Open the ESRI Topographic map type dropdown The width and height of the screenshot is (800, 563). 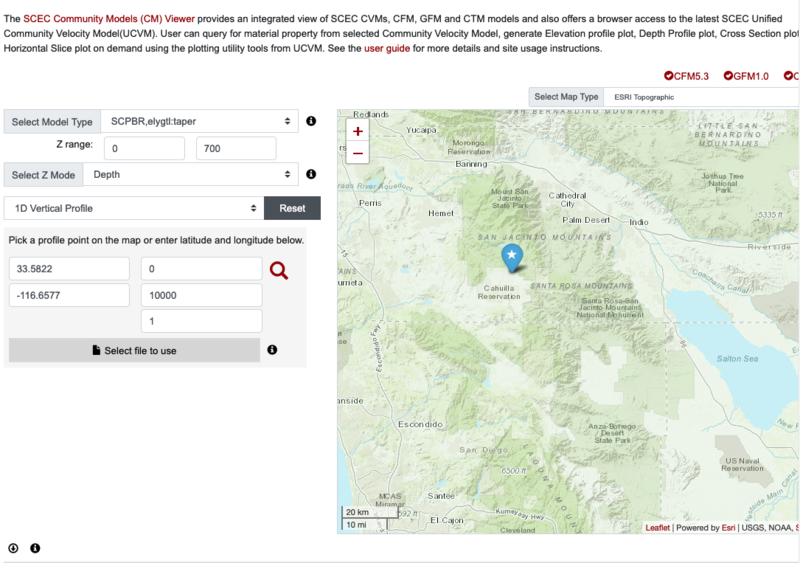(x=702, y=97)
